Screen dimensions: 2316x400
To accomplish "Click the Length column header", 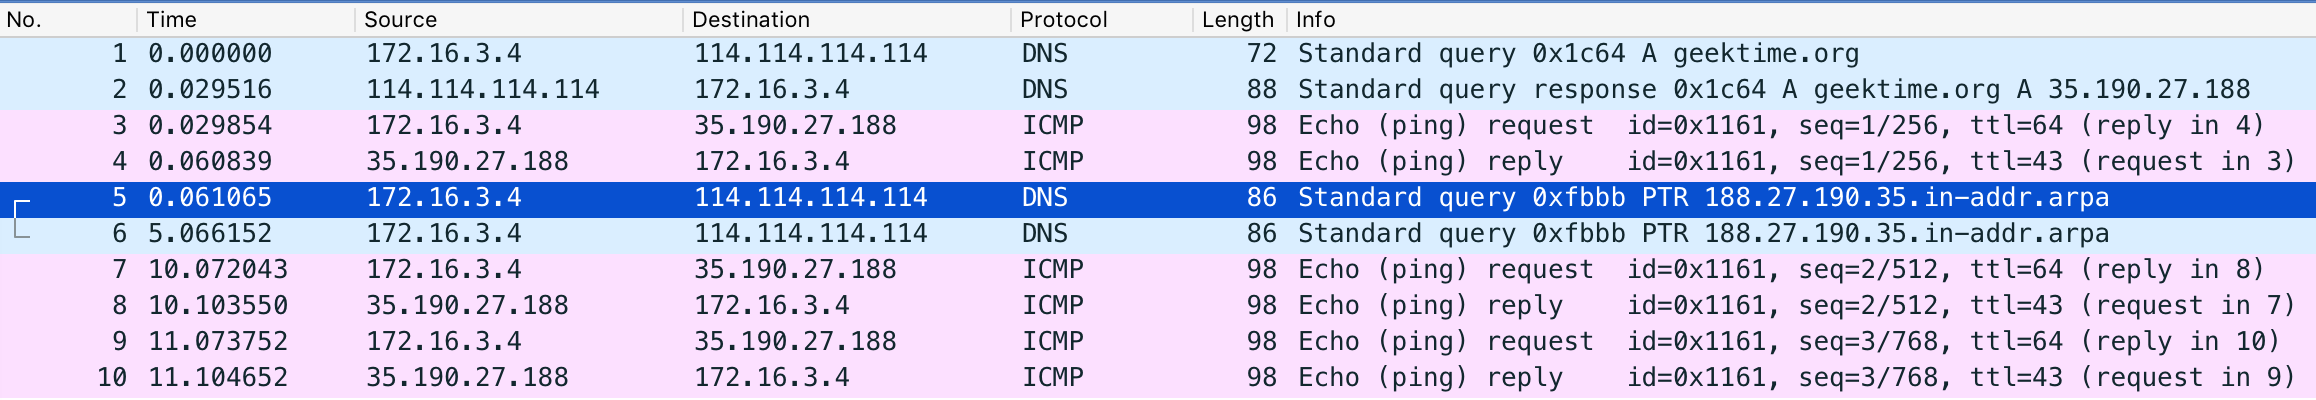I will [x=1237, y=19].
